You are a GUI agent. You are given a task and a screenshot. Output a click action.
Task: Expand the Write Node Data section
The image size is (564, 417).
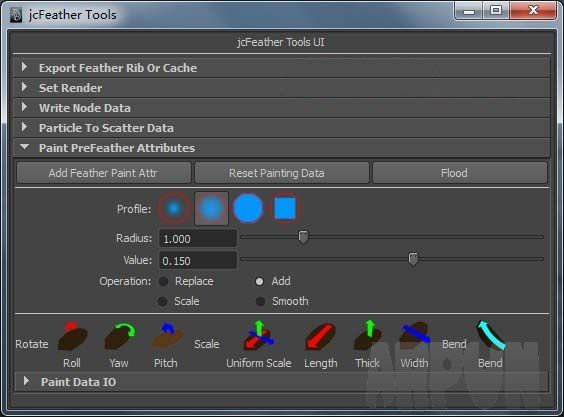[282, 108]
